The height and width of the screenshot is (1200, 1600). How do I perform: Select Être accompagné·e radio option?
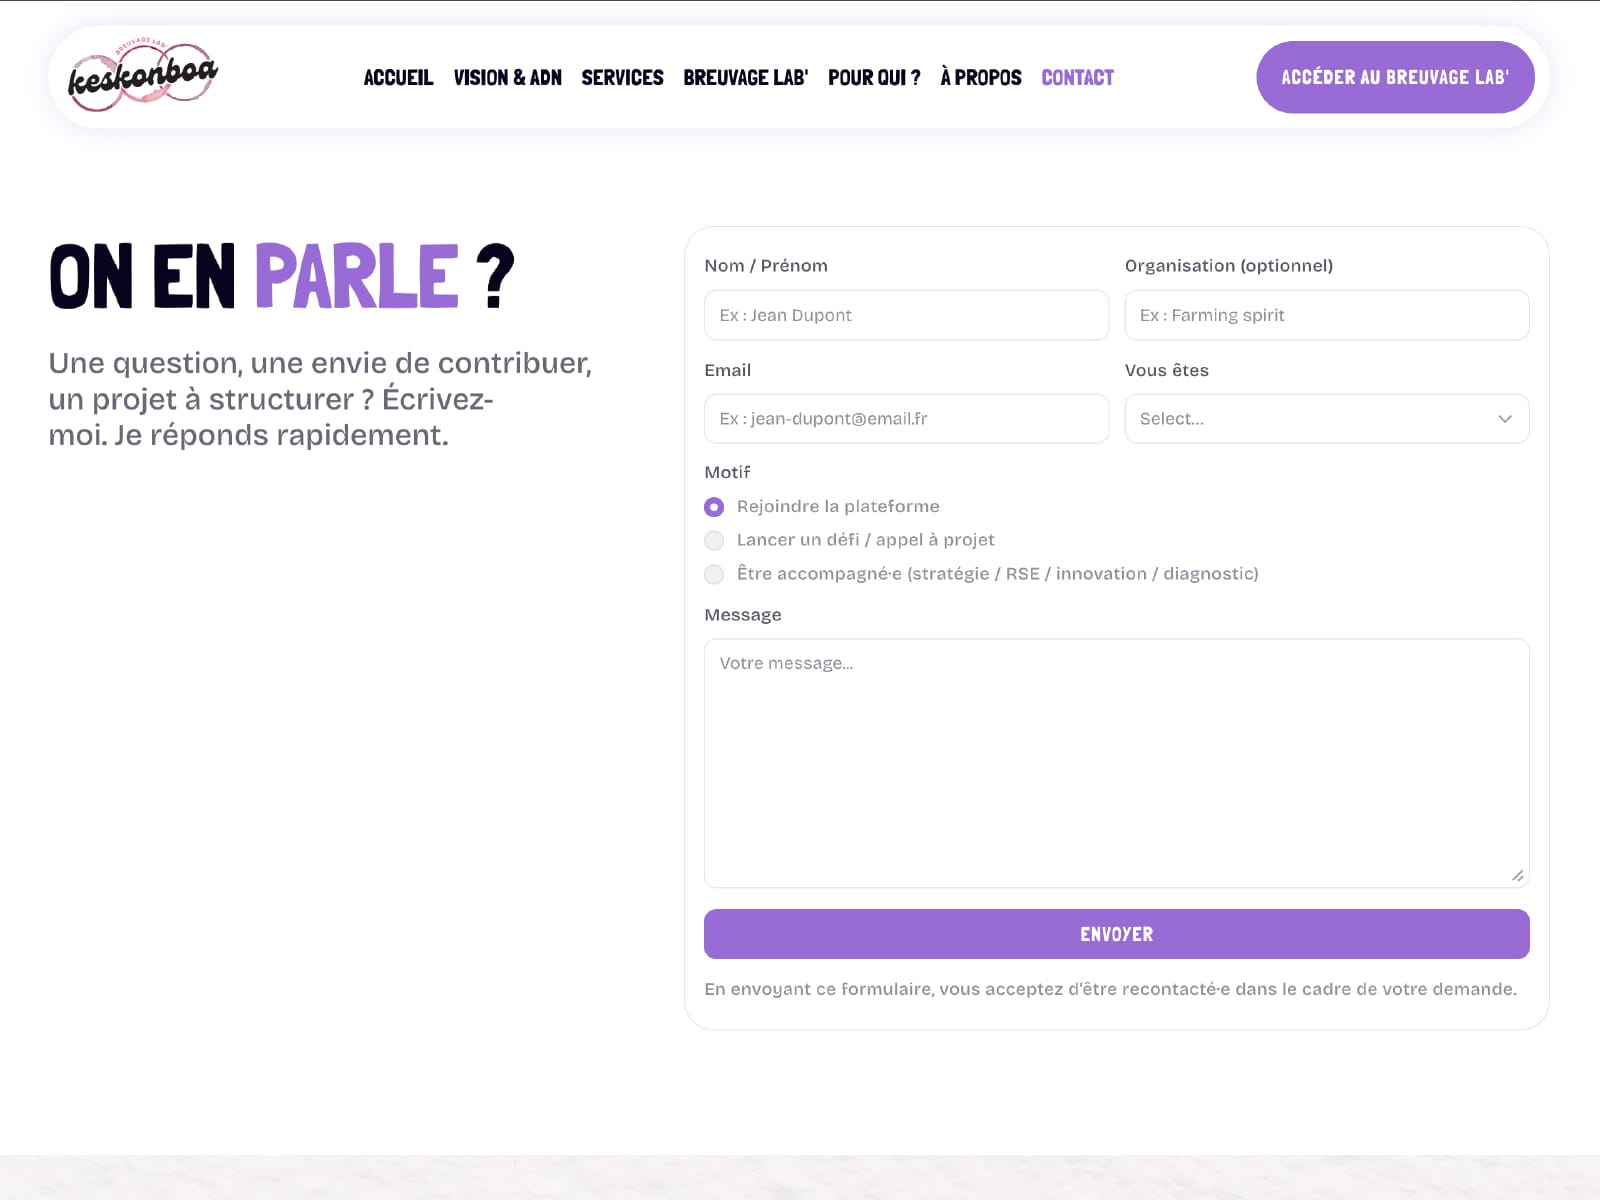coord(714,574)
